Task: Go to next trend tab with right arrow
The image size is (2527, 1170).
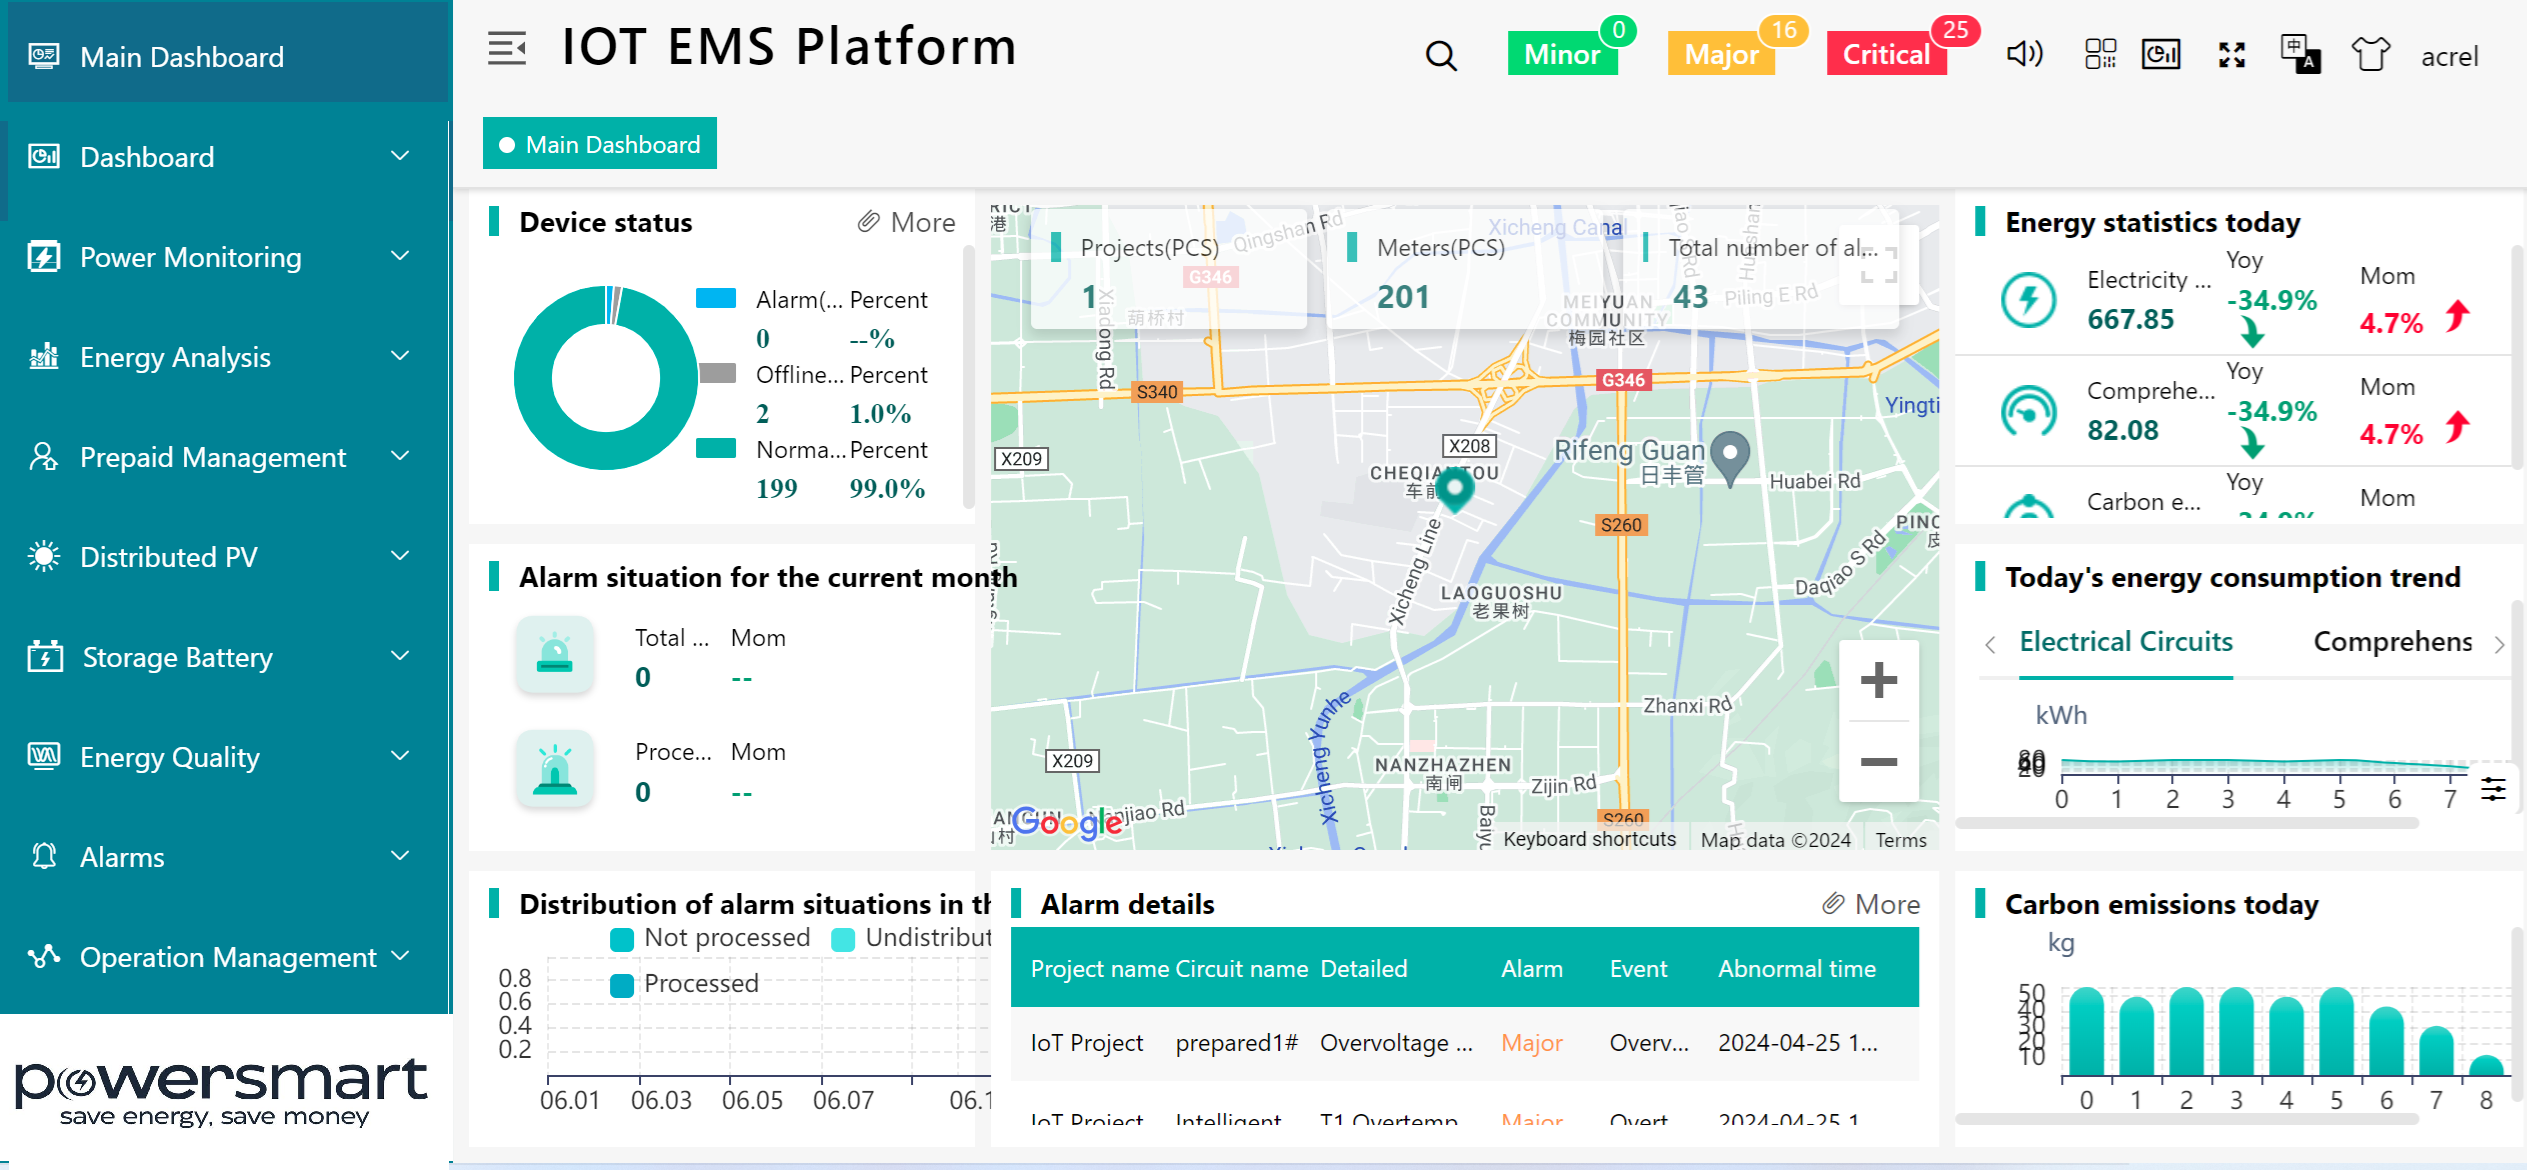Action: click(x=2498, y=644)
